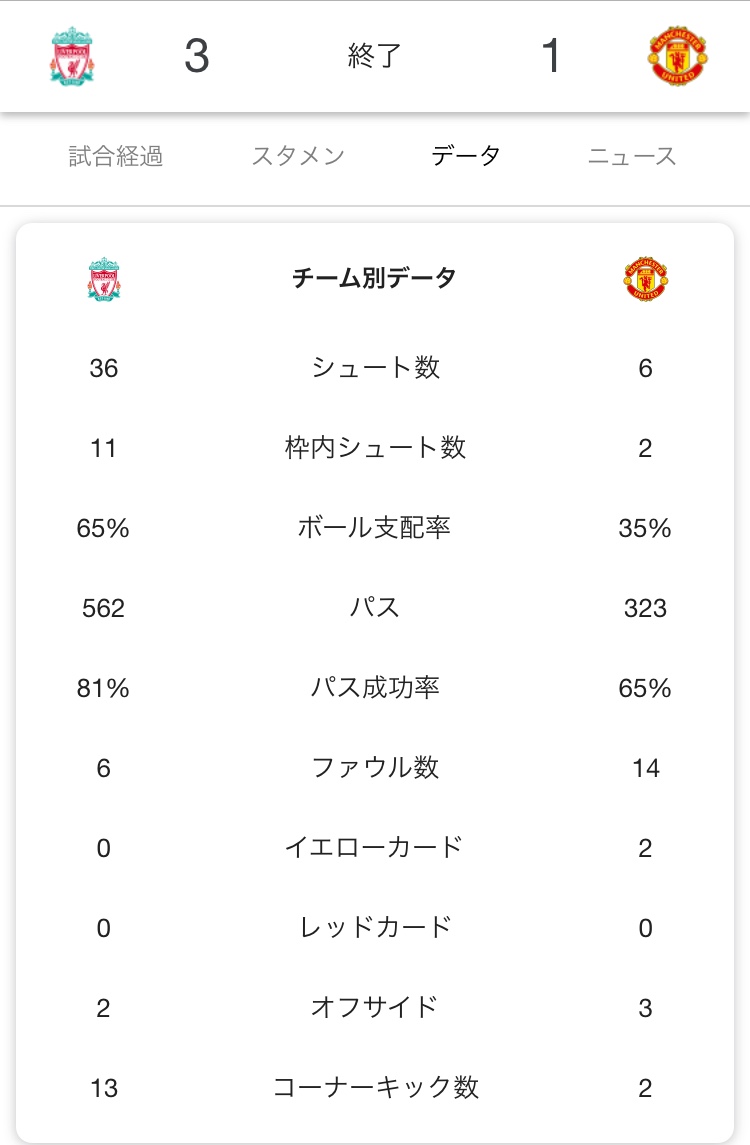The image size is (750, 1145).
Task: Click the コーナーキック数 stat label
Action: [x=375, y=1087]
